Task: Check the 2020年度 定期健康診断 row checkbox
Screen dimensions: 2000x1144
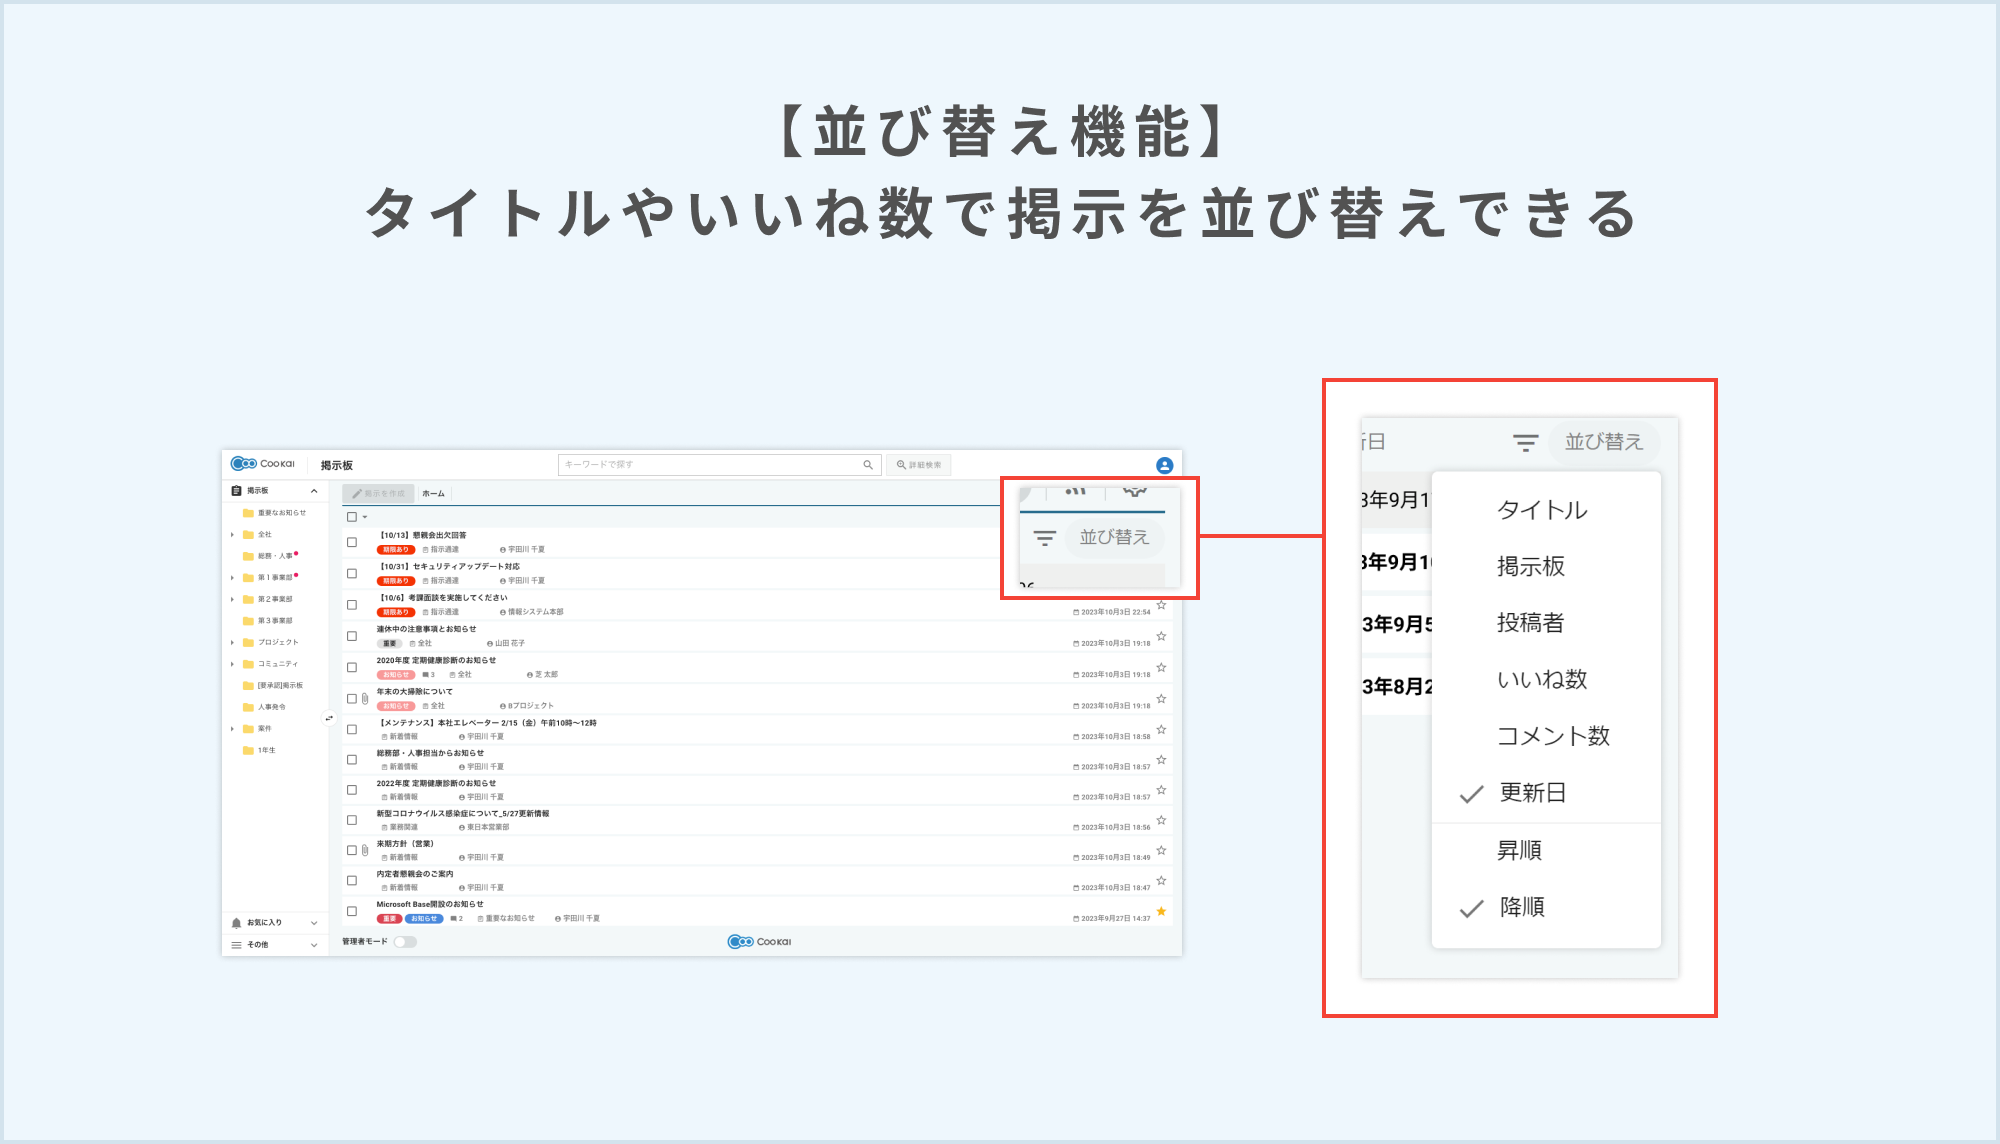Action: (x=352, y=667)
